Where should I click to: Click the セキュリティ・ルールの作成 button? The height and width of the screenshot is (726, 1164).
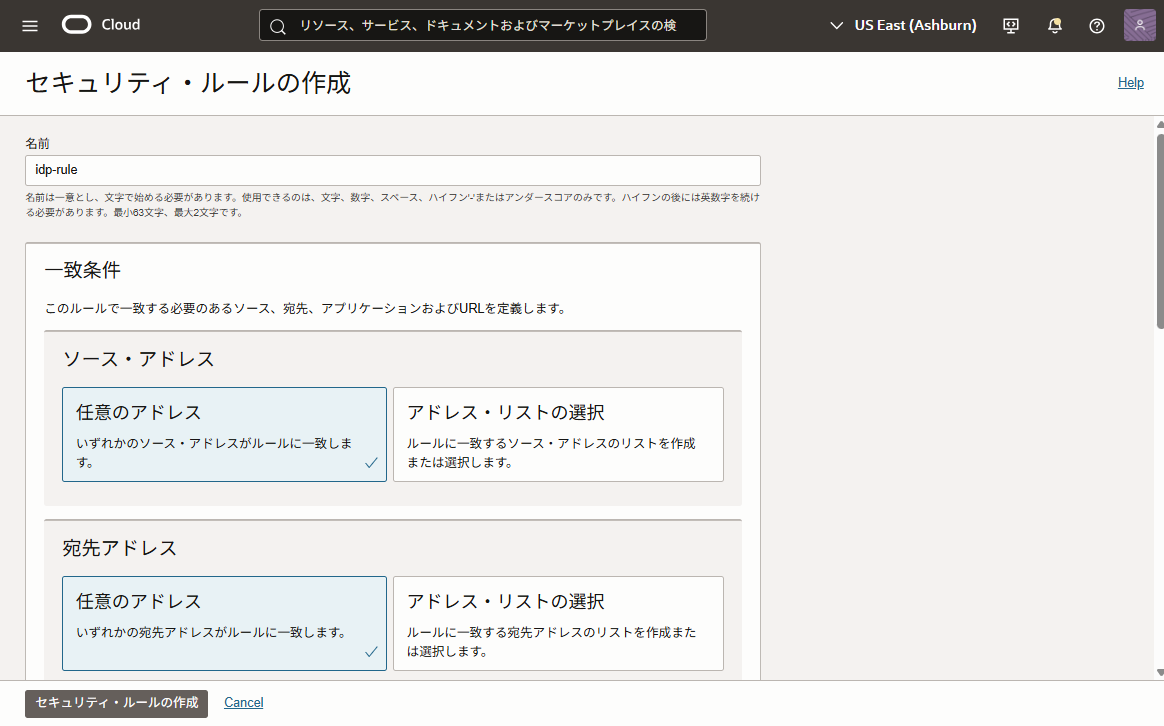116,703
